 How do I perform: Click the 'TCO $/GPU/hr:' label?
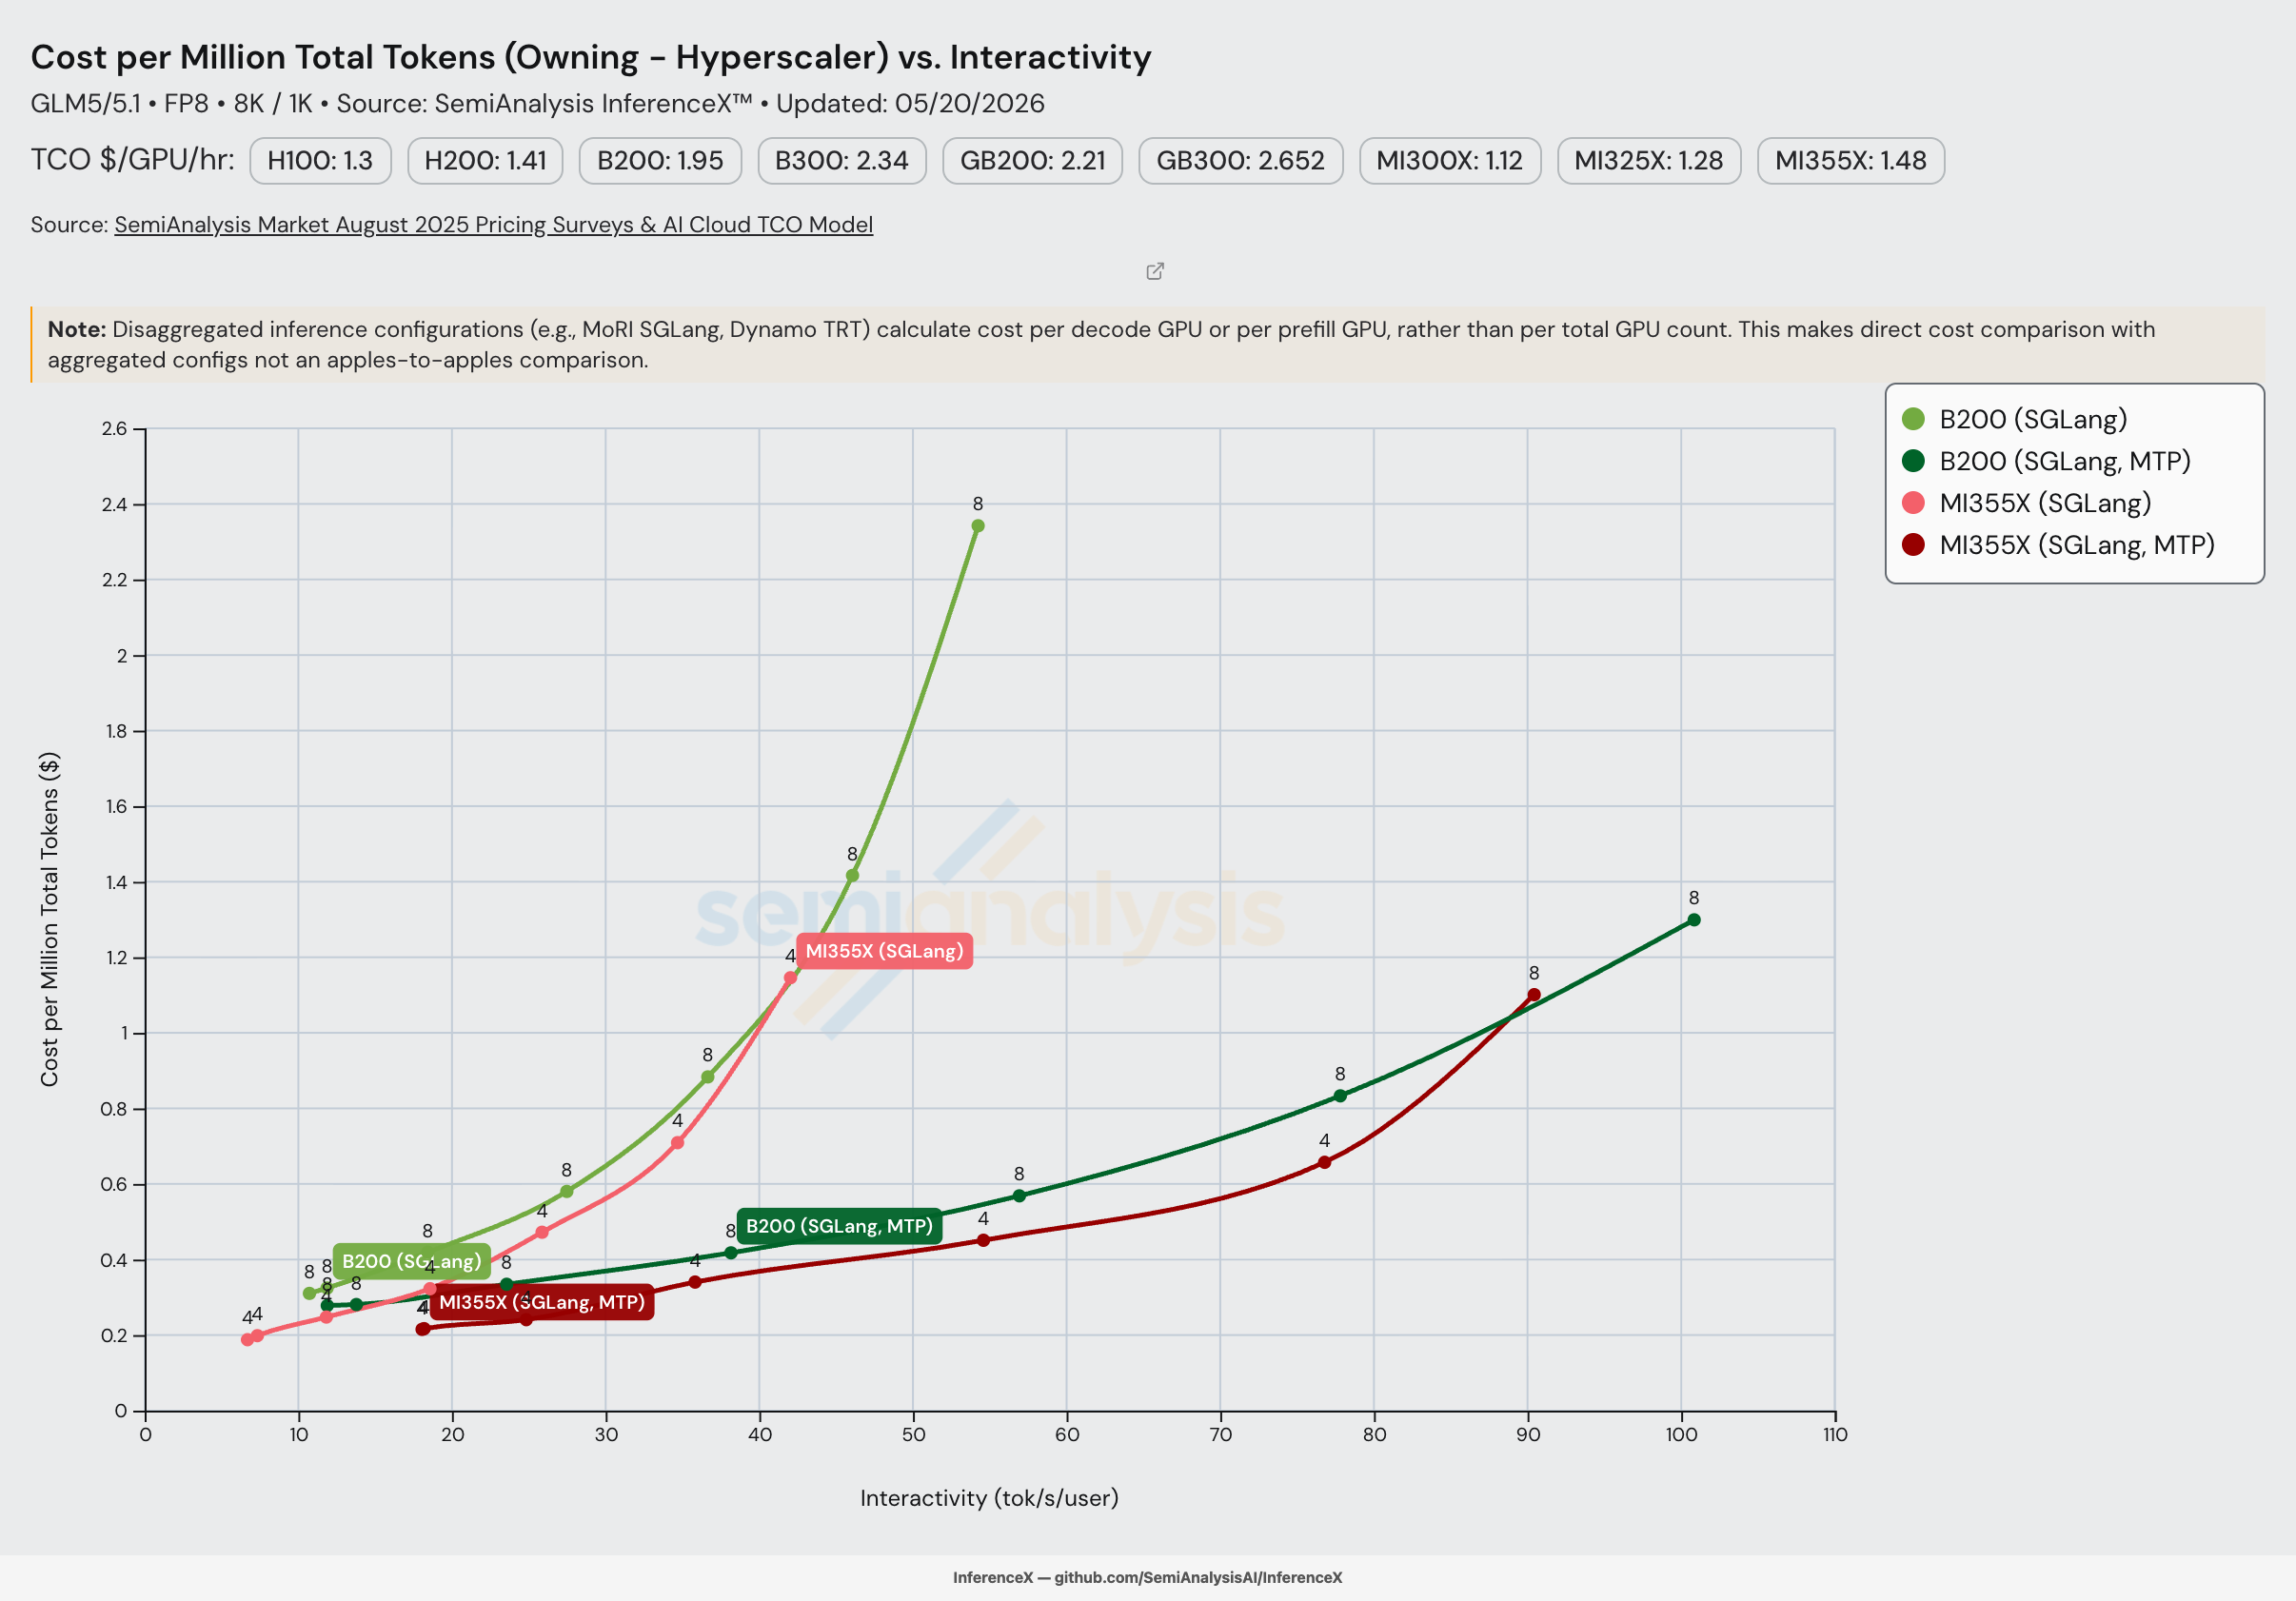click(x=132, y=160)
